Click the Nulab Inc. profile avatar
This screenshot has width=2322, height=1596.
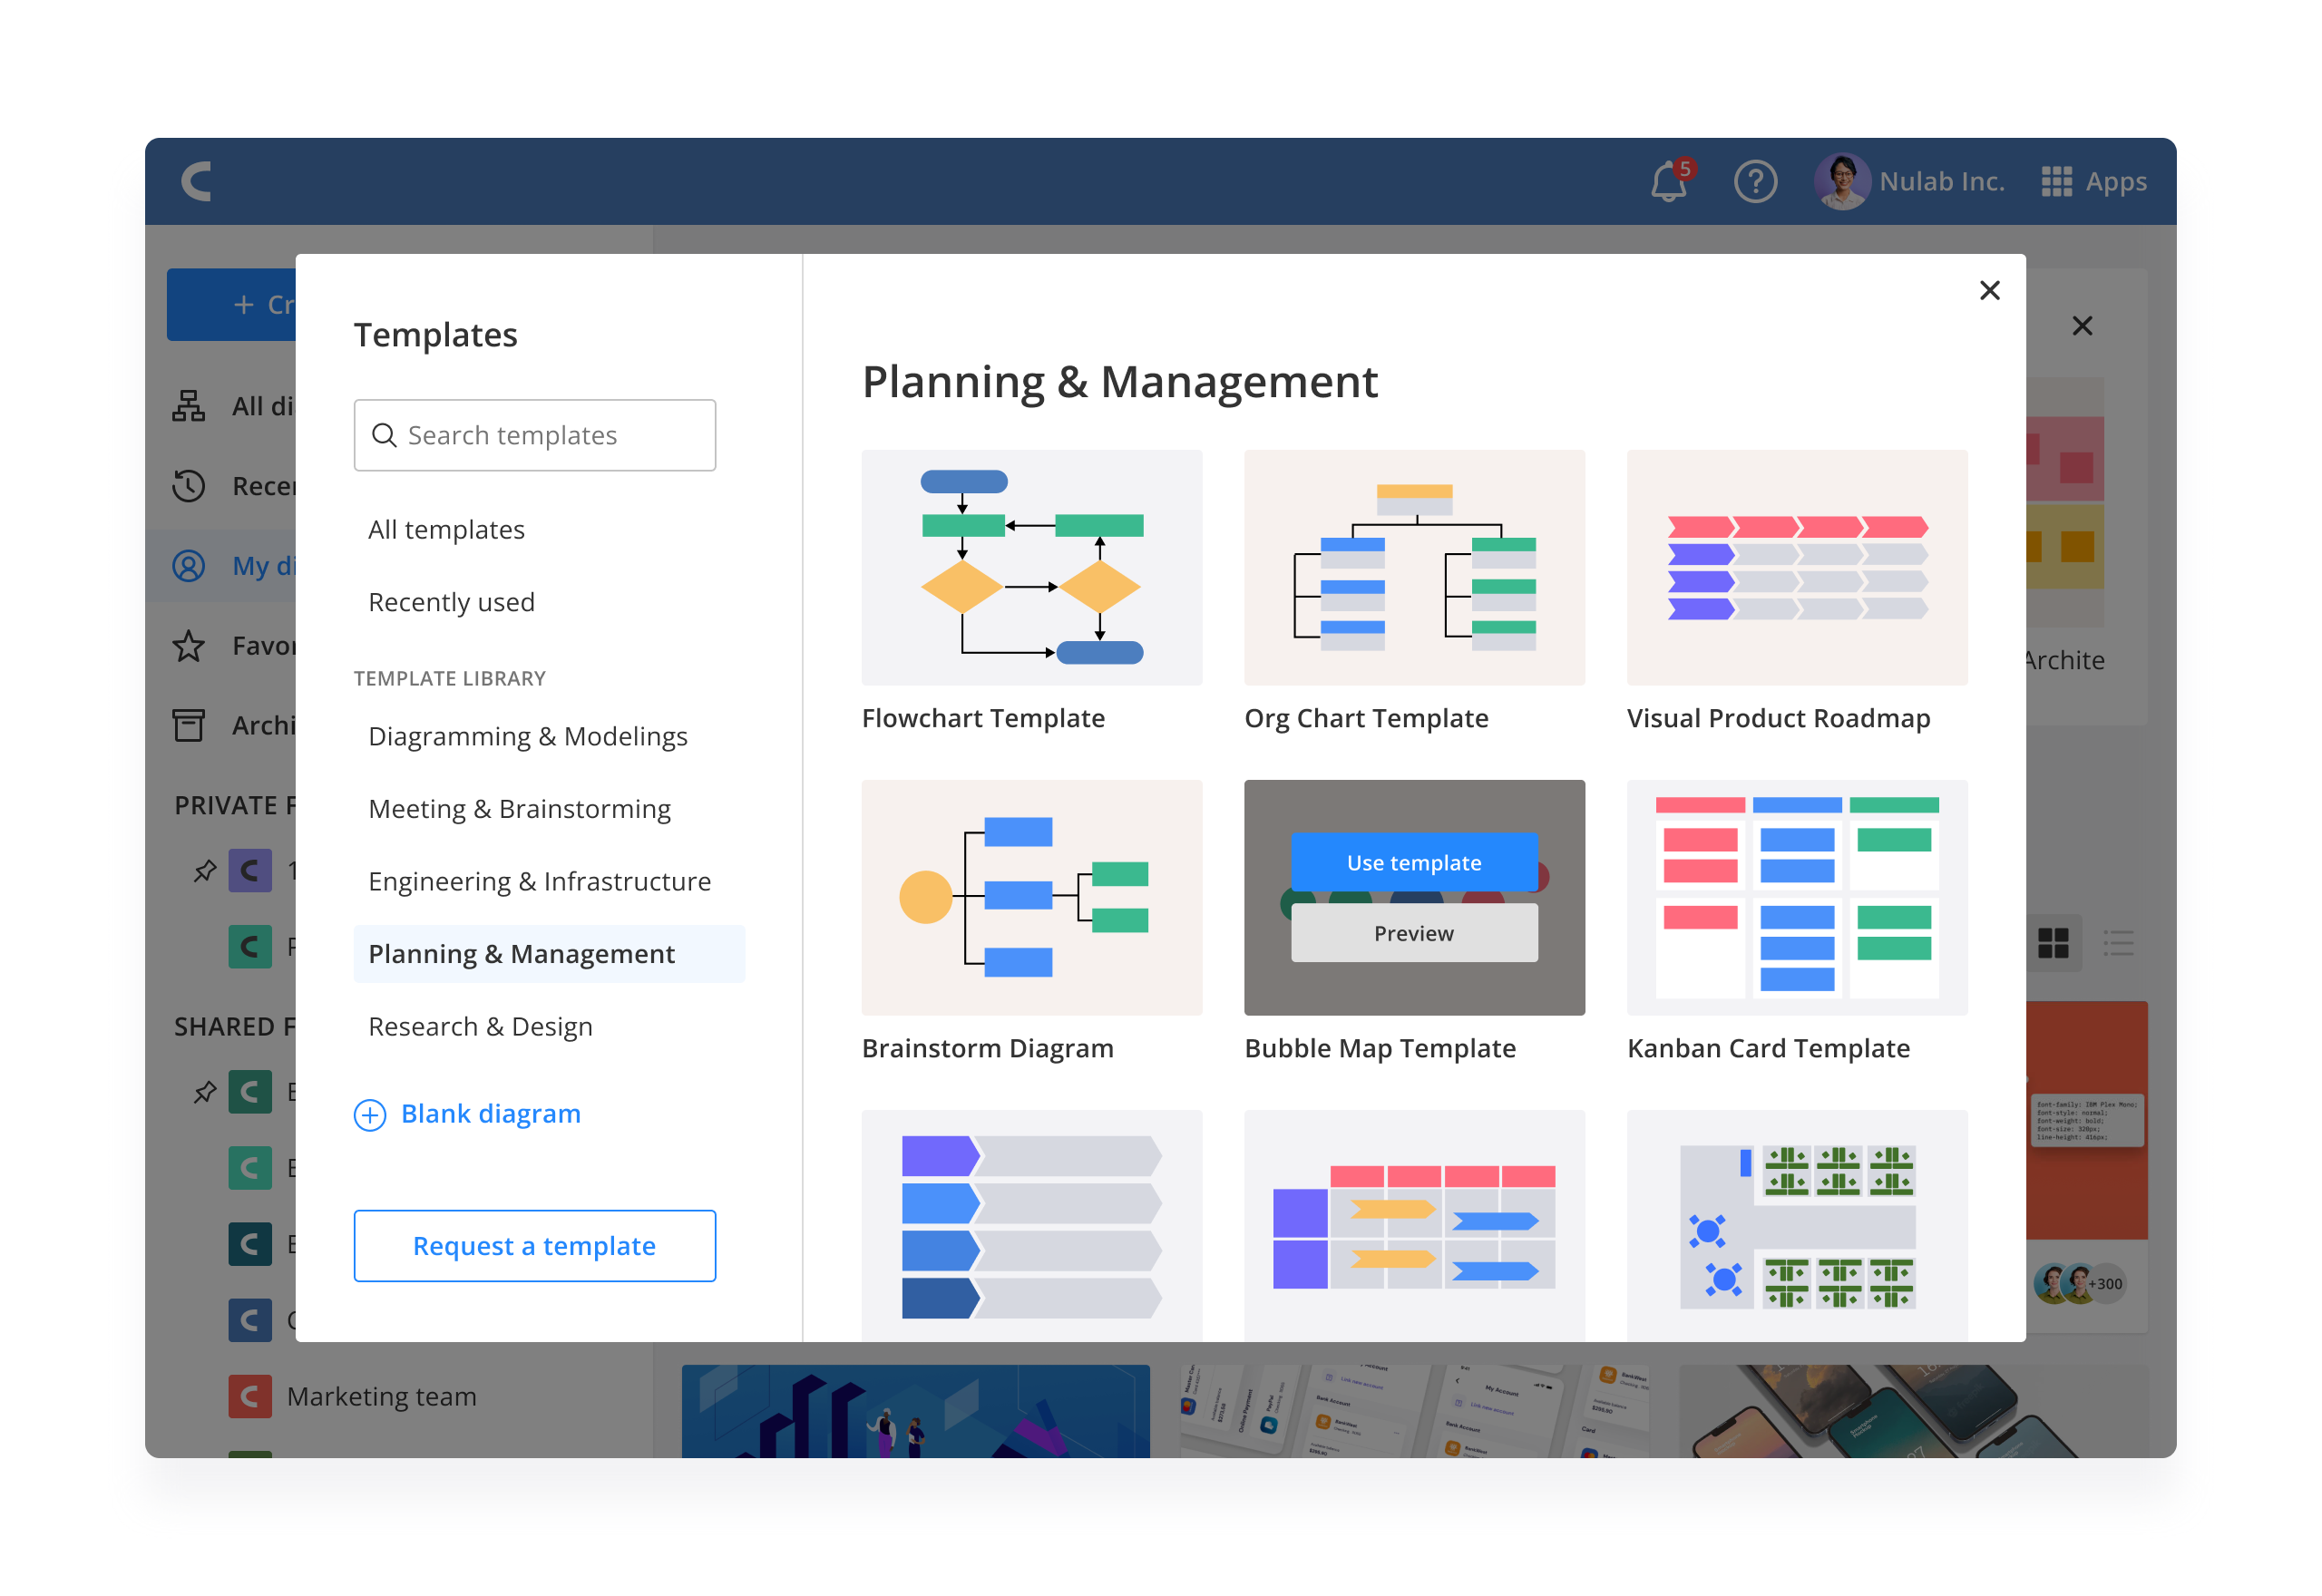(x=1840, y=182)
